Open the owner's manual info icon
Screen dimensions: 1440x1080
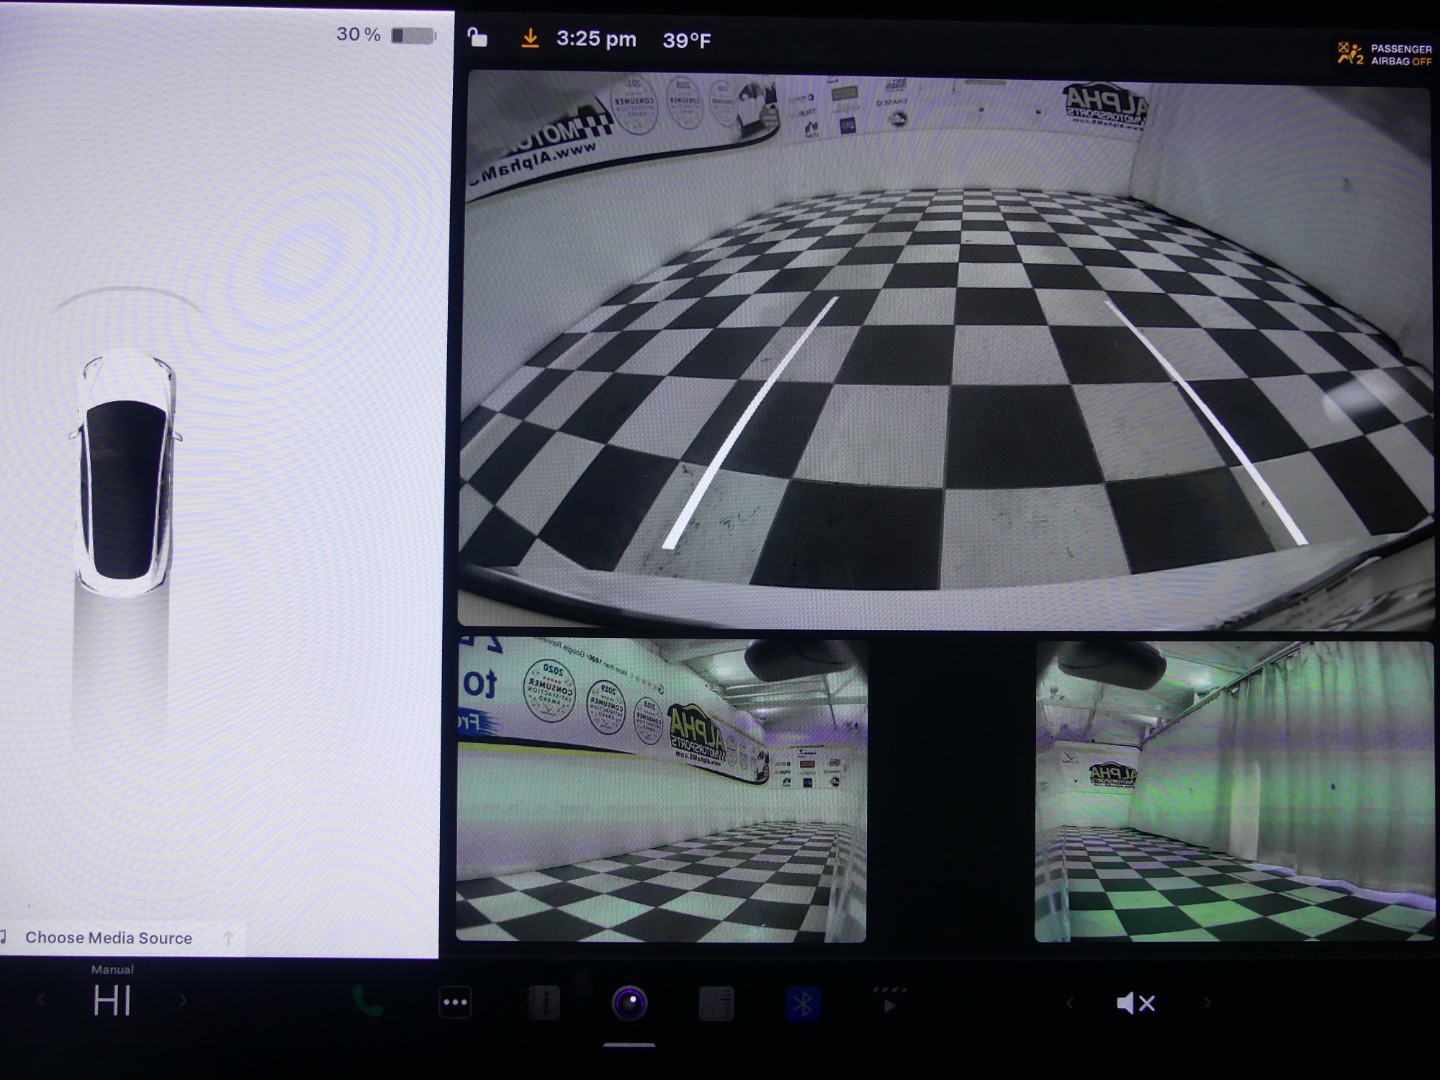tap(543, 1002)
